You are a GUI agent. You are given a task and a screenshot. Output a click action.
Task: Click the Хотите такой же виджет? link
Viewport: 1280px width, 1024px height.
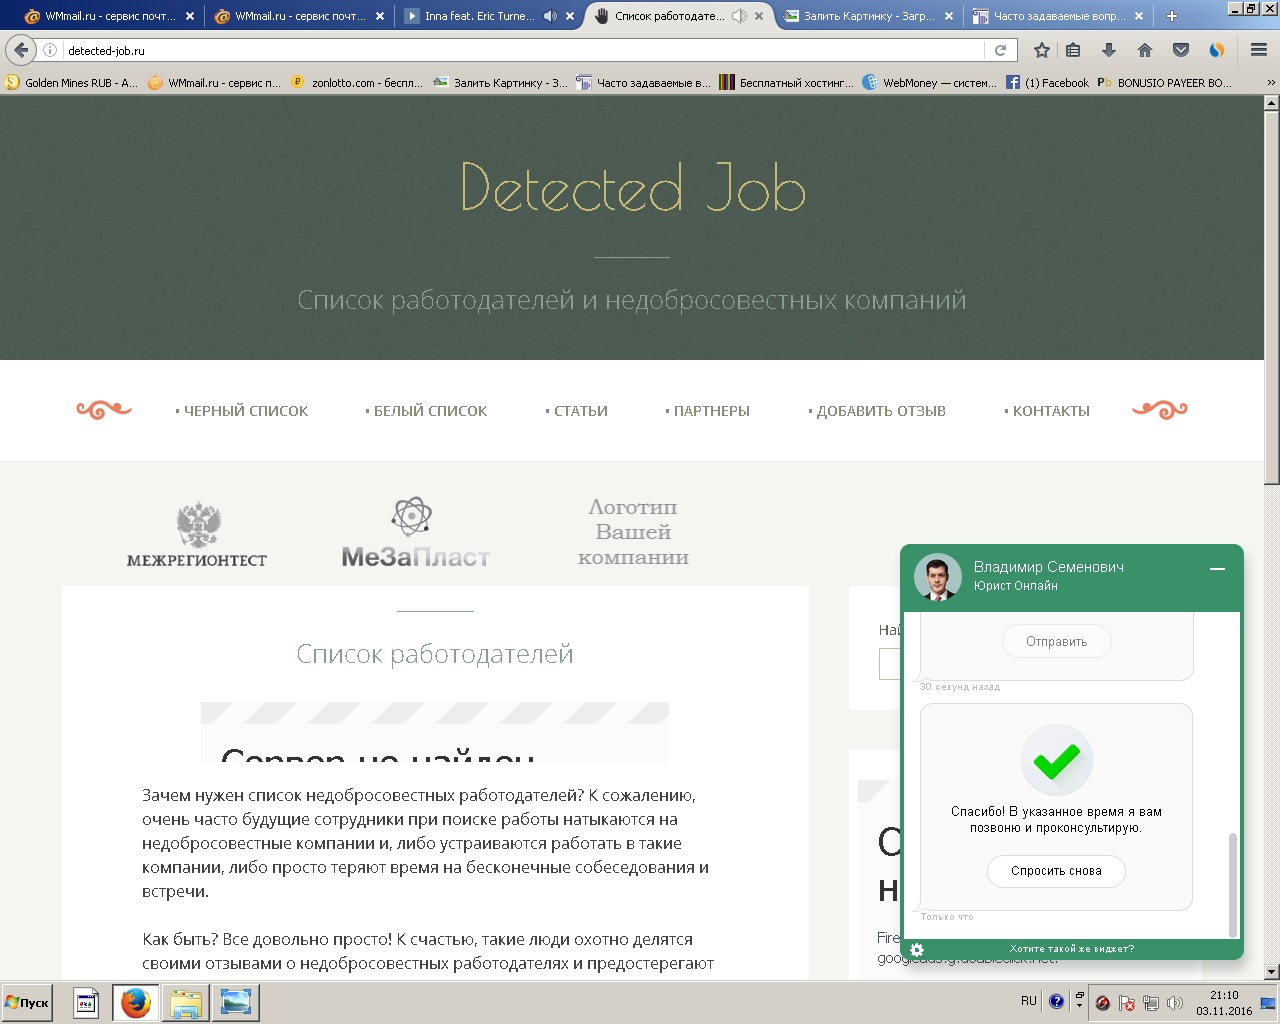pyautogui.click(x=1072, y=949)
